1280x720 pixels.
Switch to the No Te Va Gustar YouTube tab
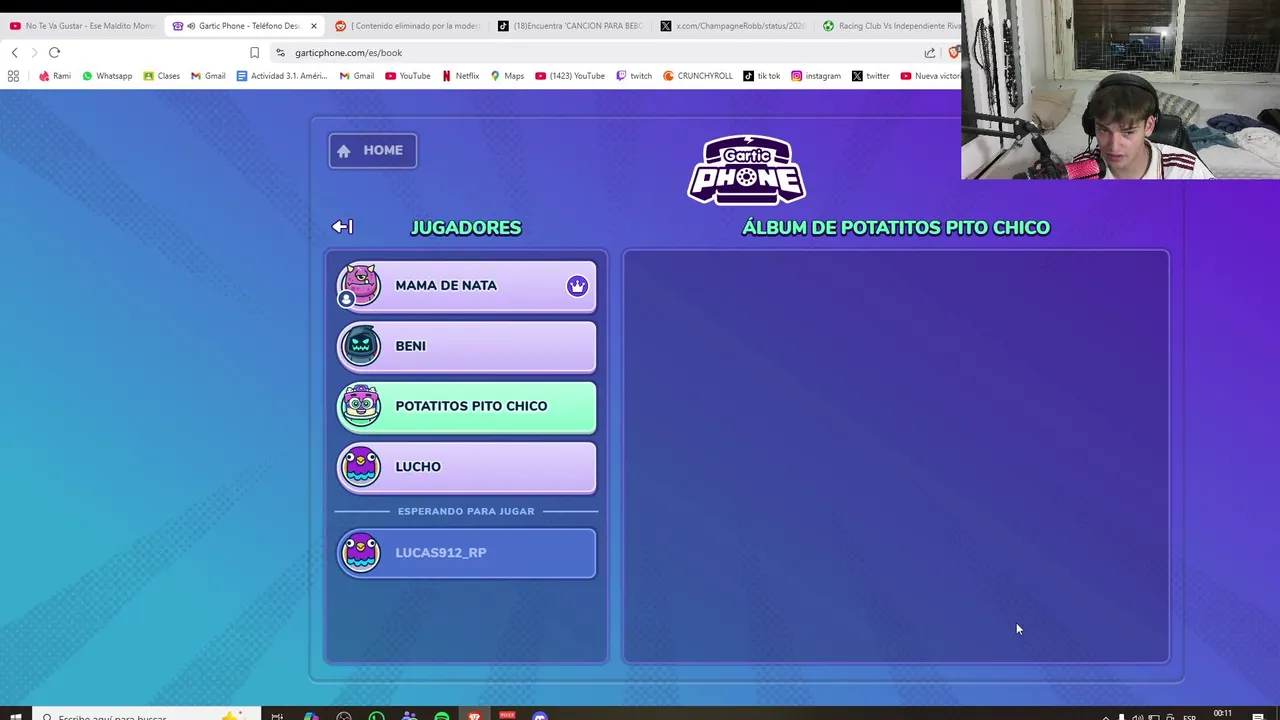point(82,26)
